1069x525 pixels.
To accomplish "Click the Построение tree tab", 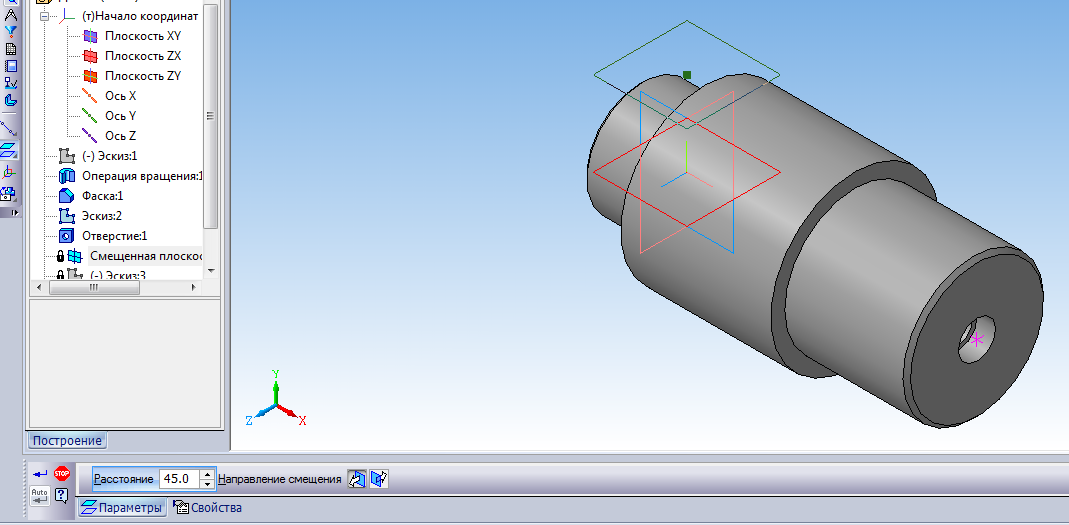I will [67, 441].
